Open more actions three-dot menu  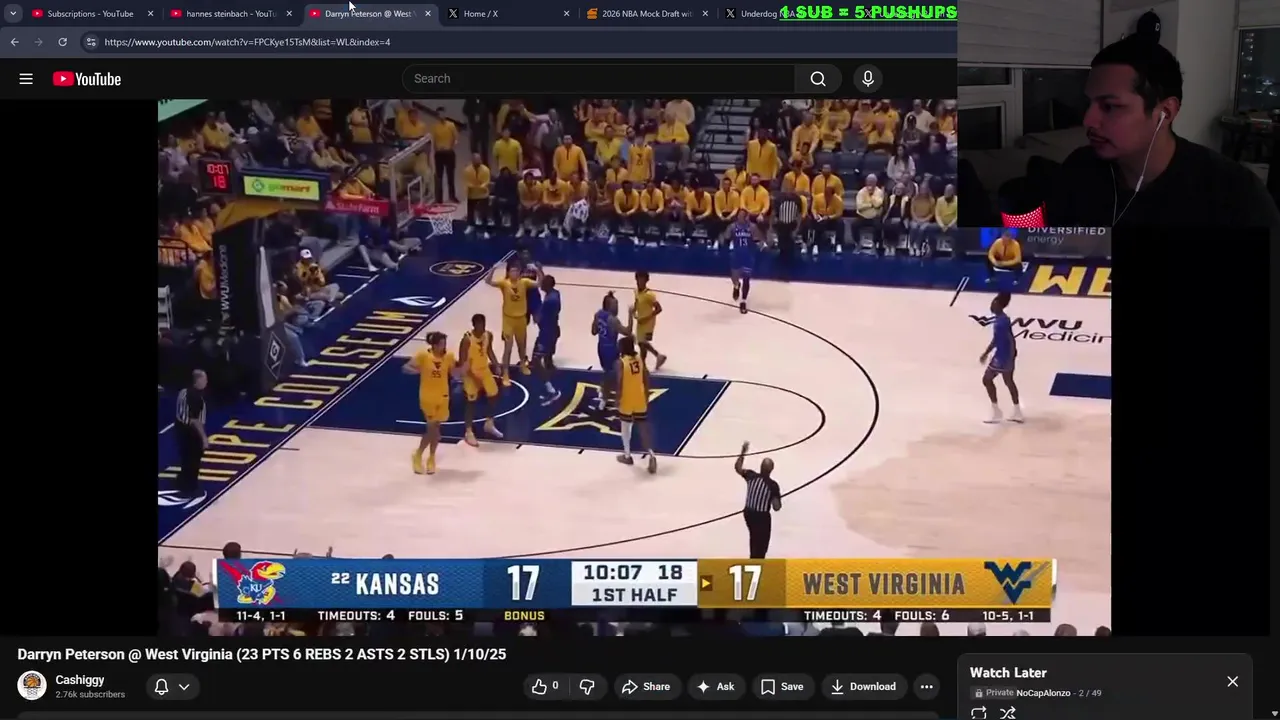click(x=927, y=686)
